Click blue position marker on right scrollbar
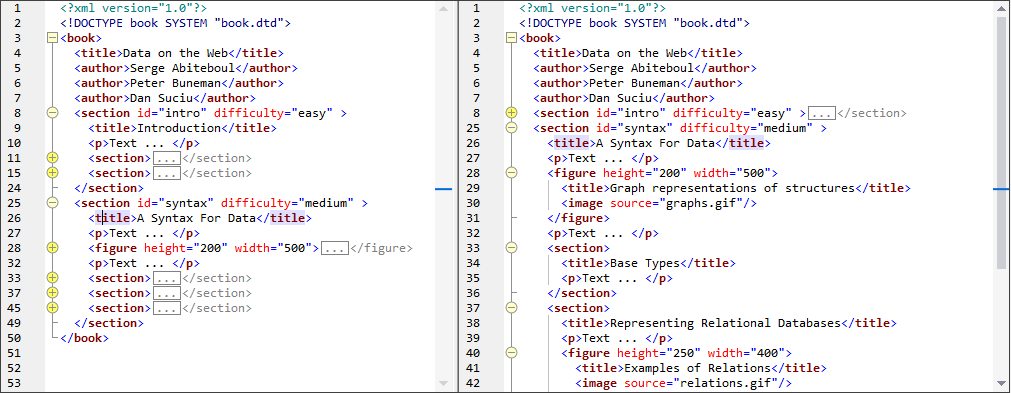 [1001, 189]
